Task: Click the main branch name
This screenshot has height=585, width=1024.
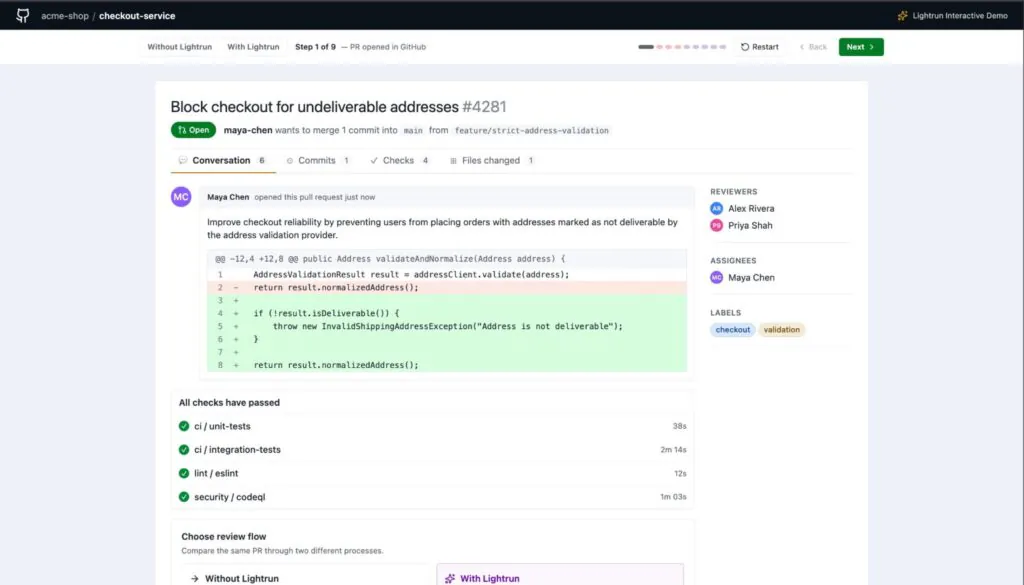Action: pyautogui.click(x=413, y=131)
